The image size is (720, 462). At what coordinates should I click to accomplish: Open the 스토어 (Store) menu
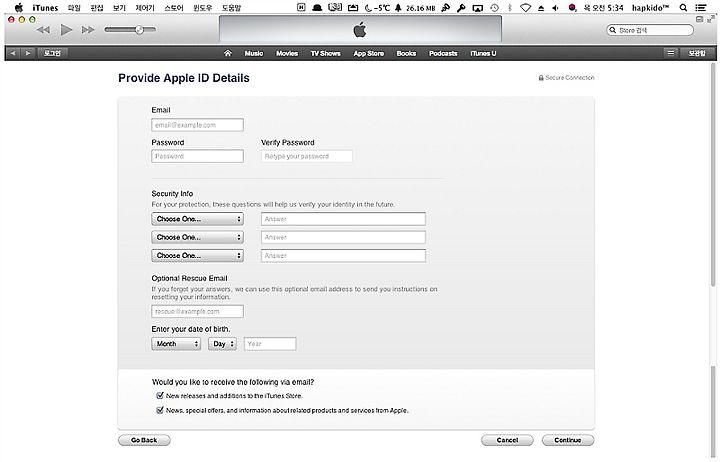[174, 8]
